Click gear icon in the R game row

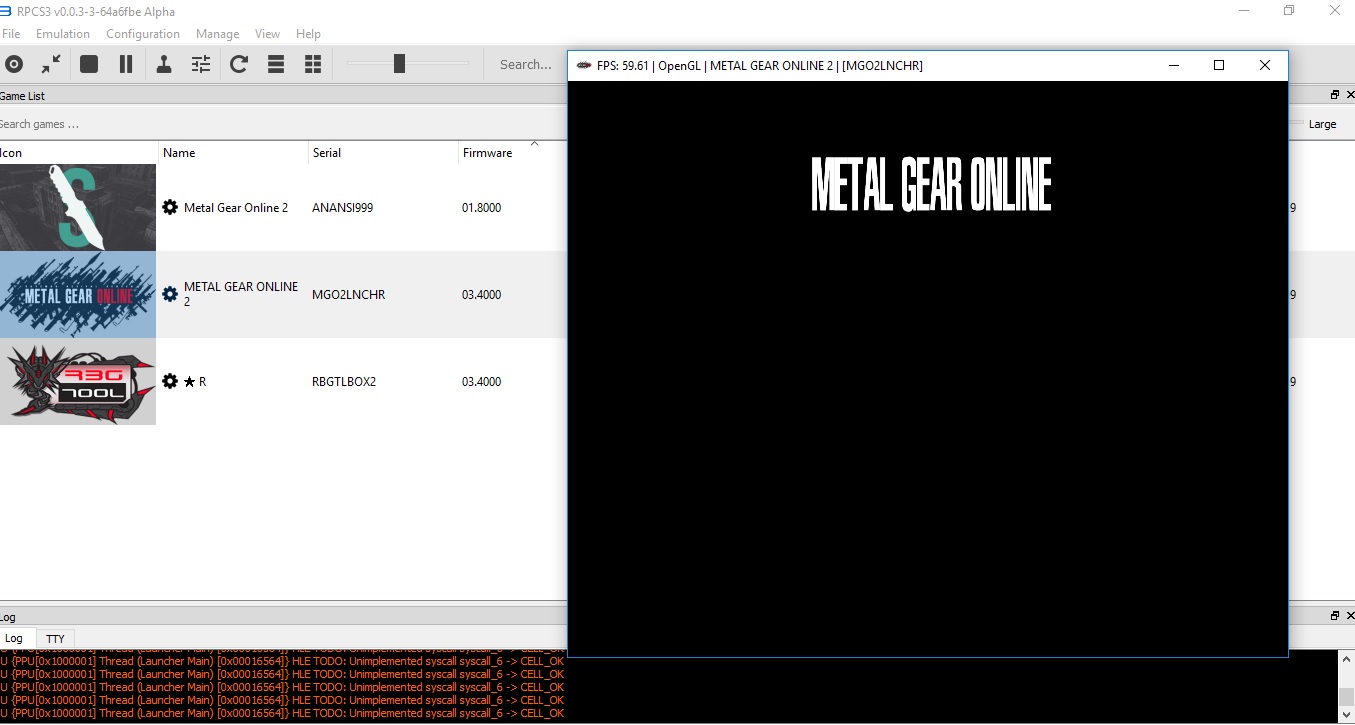(x=170, y=381)
